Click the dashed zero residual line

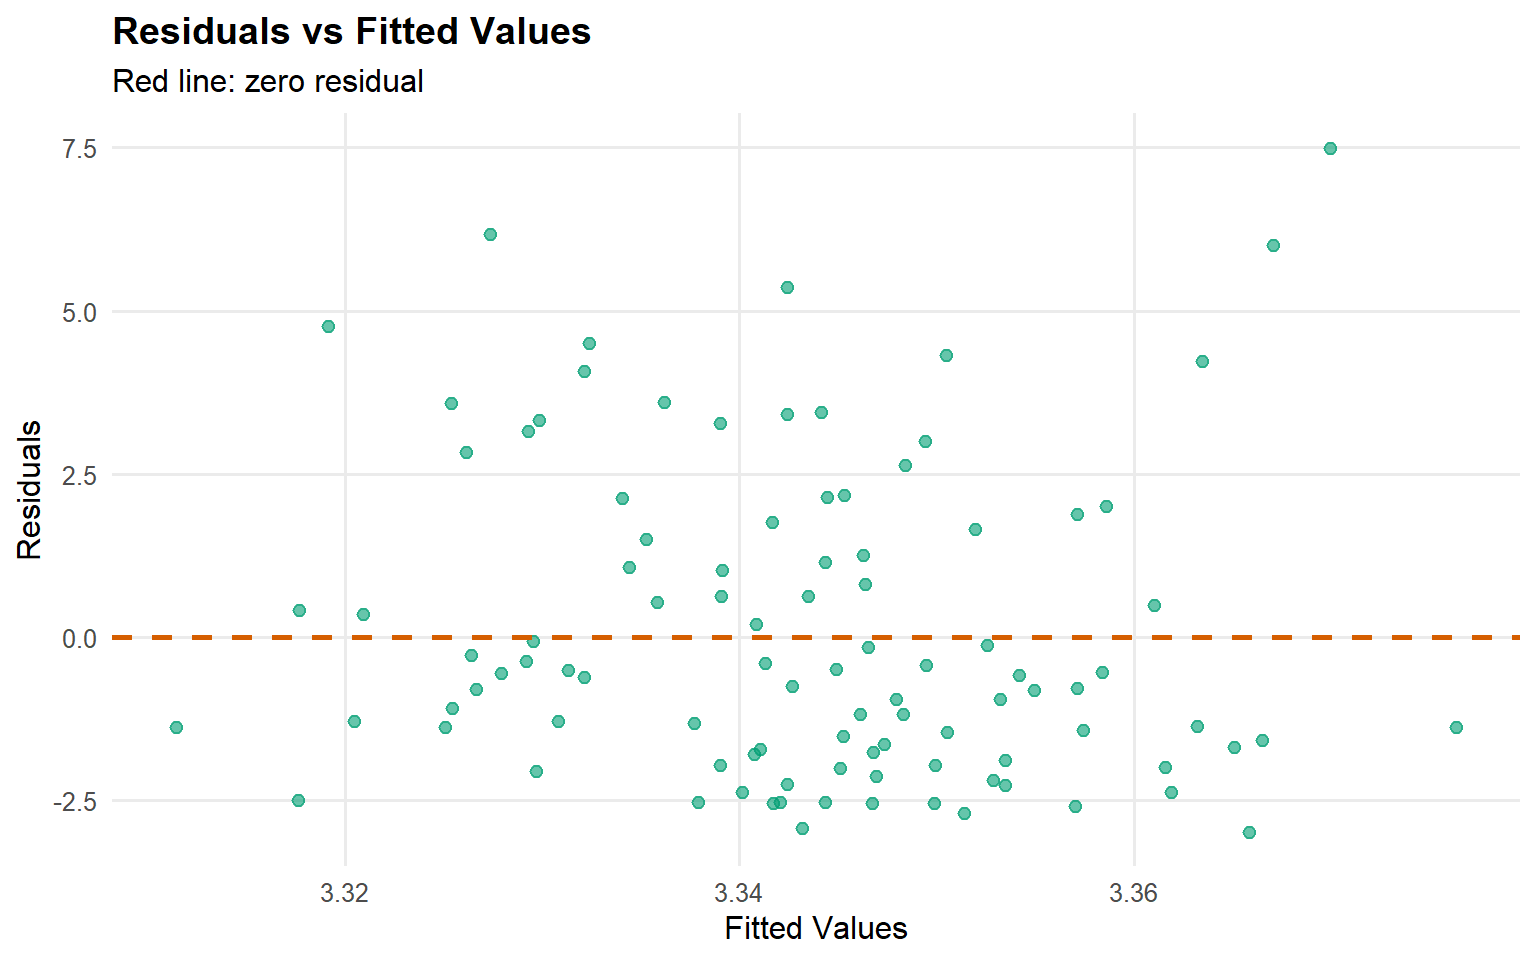click(640, 637)
